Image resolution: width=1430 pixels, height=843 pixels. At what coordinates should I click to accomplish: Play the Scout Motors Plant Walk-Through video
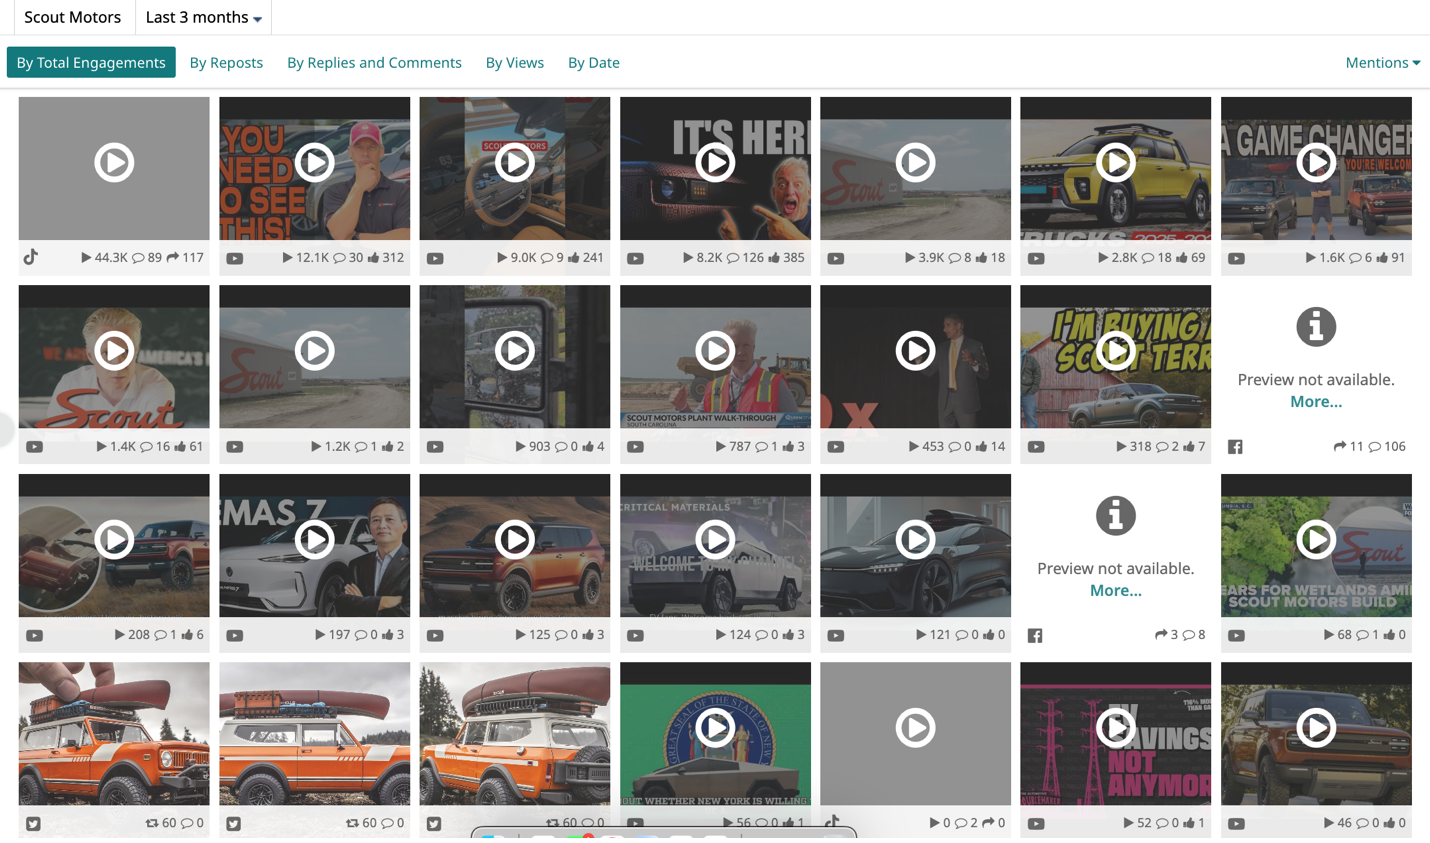715,351
